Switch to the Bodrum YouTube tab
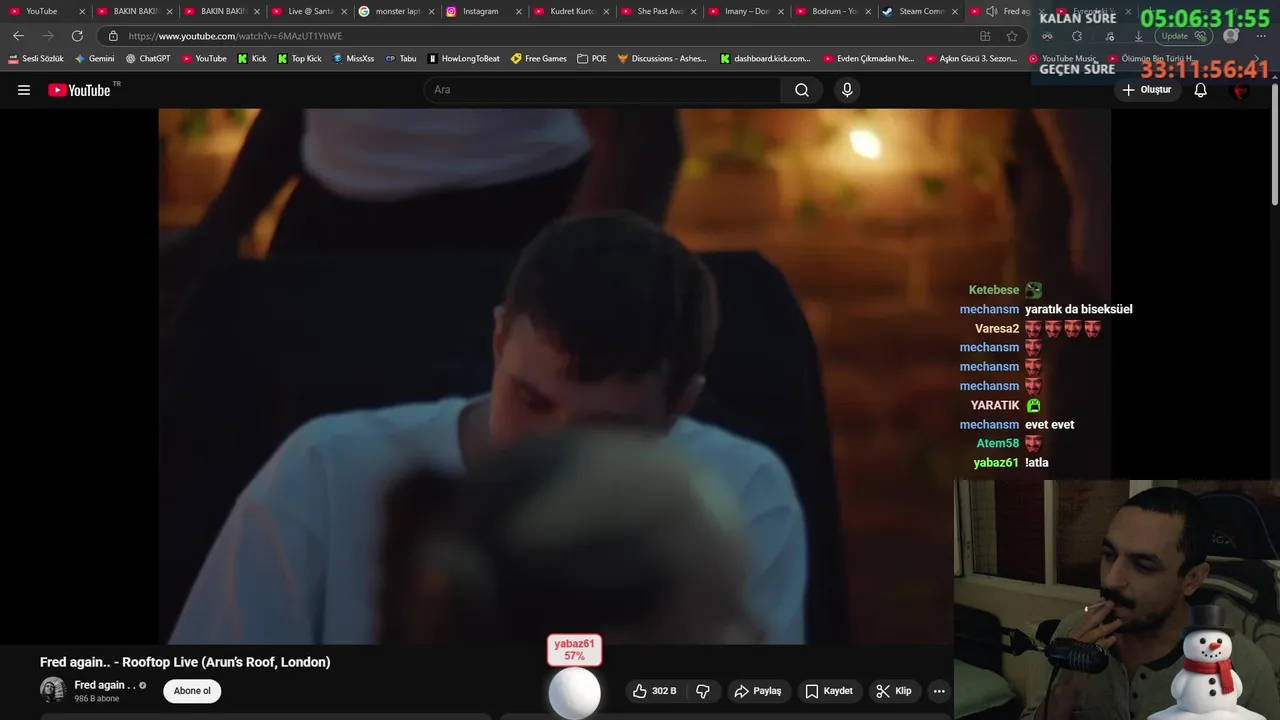1280x720 pixels. 830,11
